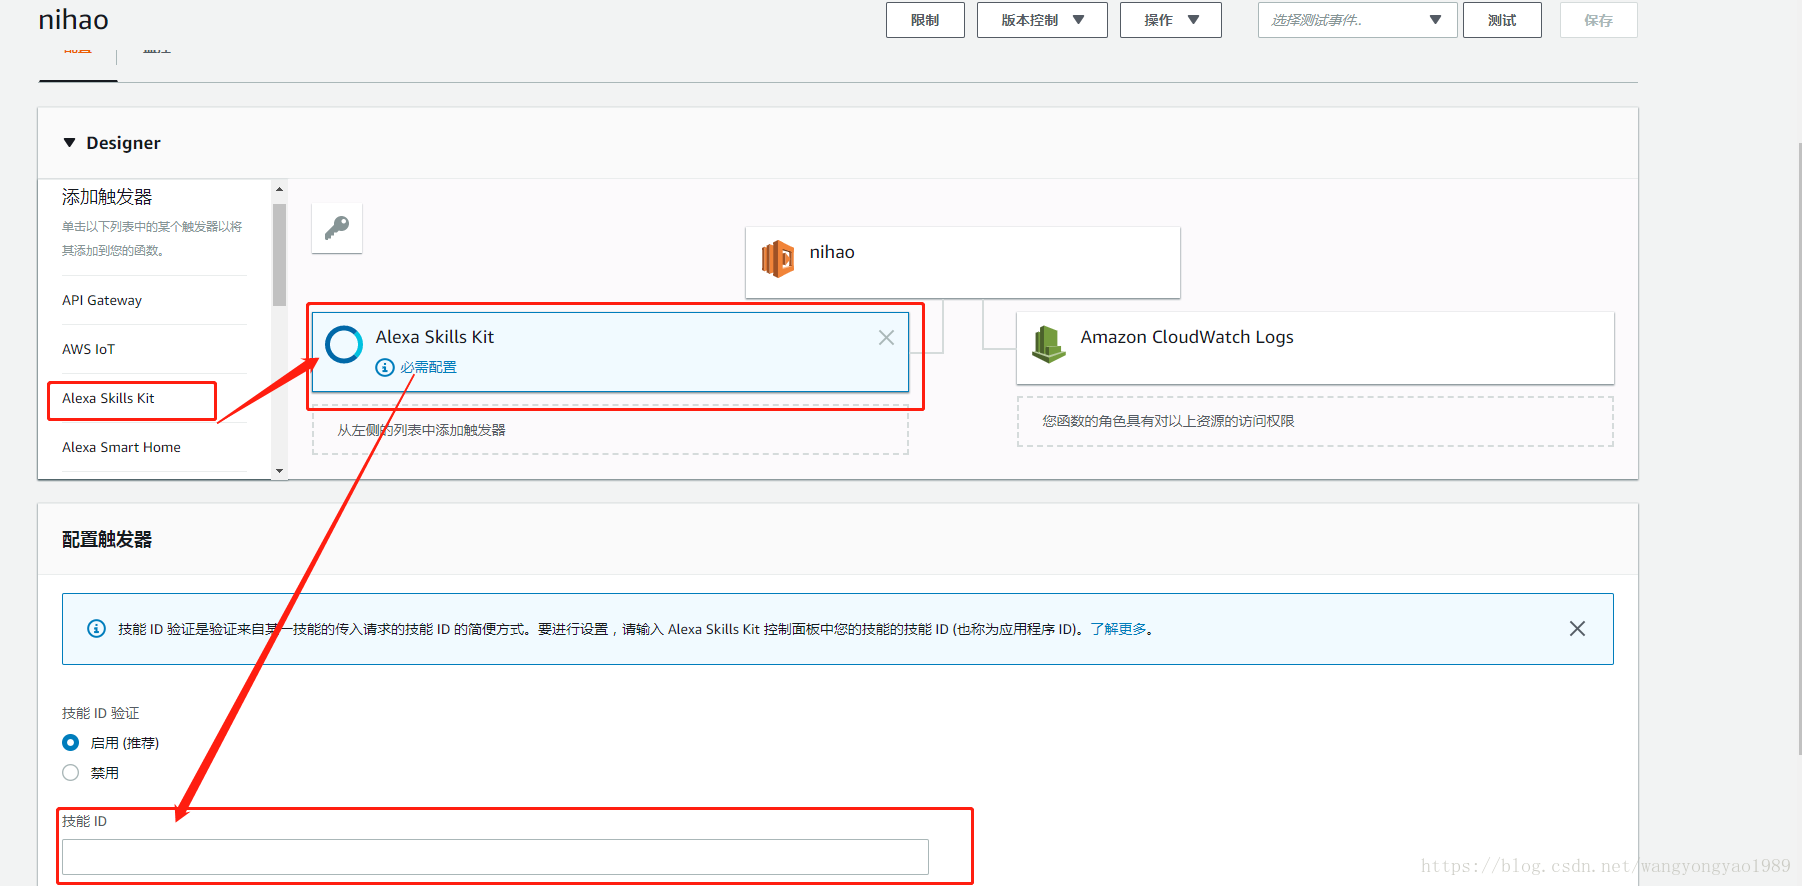Click the Alexa Skills Kit ring icon
The image size is (1802, 886).
[344, 344]
